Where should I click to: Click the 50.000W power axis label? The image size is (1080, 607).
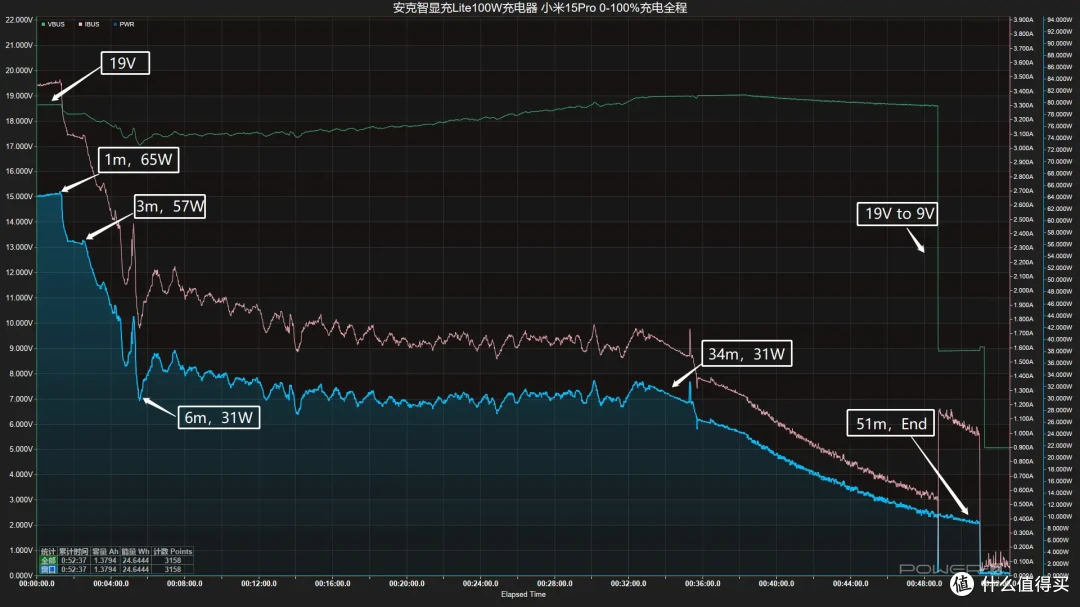click(1059, 280)
